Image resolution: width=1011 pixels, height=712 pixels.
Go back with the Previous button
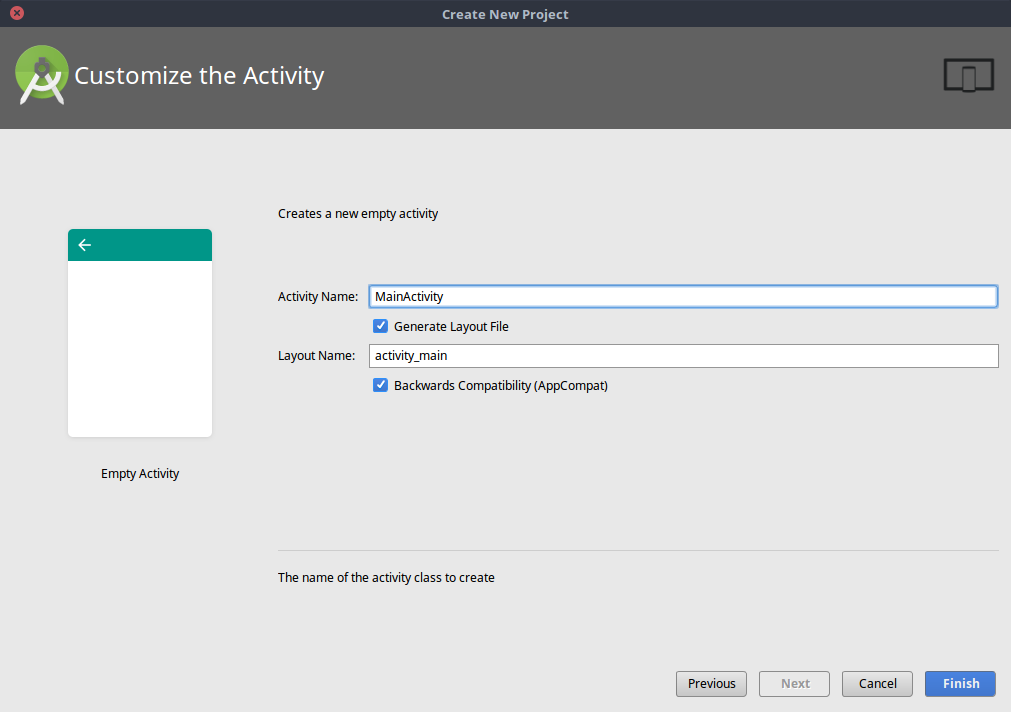711,684
